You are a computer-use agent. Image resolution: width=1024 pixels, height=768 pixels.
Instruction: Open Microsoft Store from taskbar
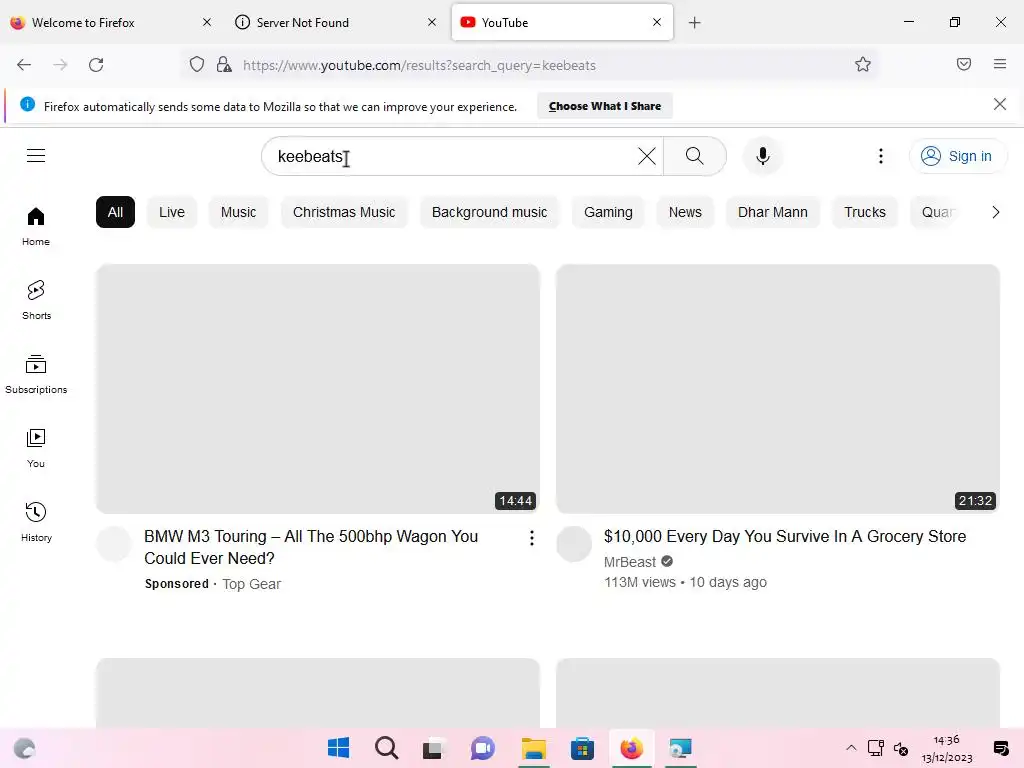click(x=582, y=748)
